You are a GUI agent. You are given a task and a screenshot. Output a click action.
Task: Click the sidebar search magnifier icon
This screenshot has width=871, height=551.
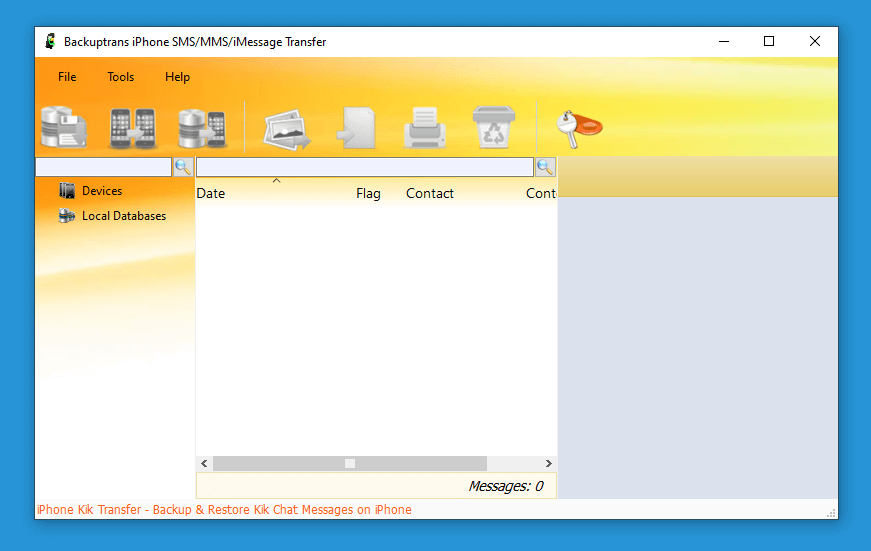(183, 167)
